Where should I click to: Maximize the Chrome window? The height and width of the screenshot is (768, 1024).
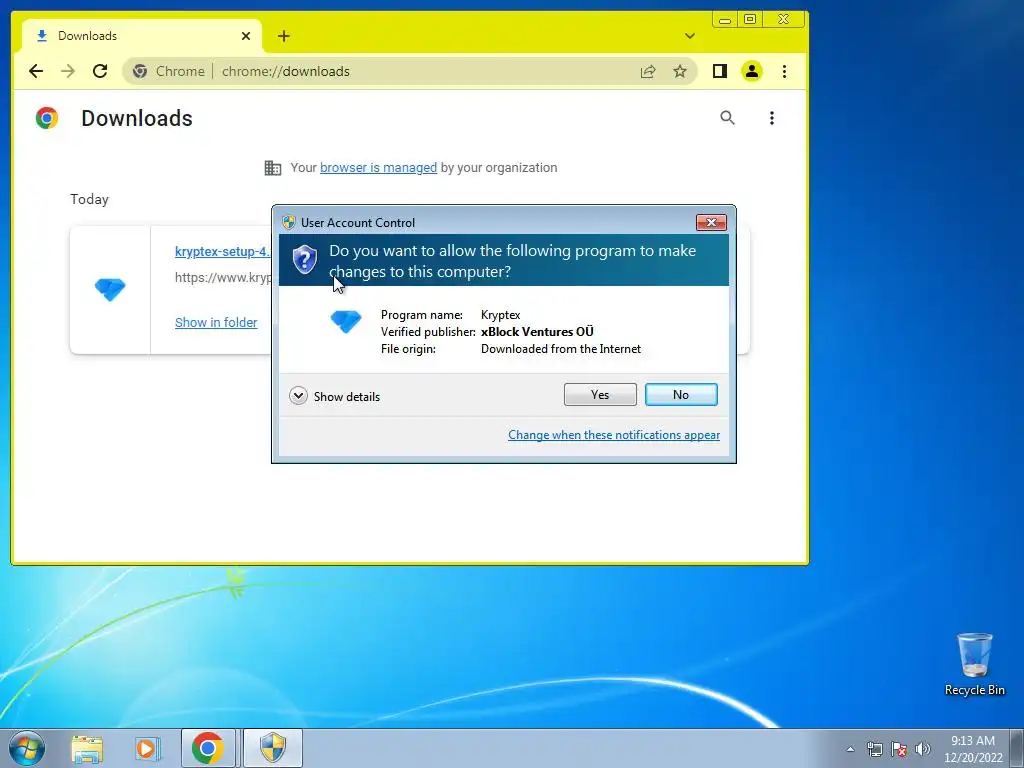[750, 20]
